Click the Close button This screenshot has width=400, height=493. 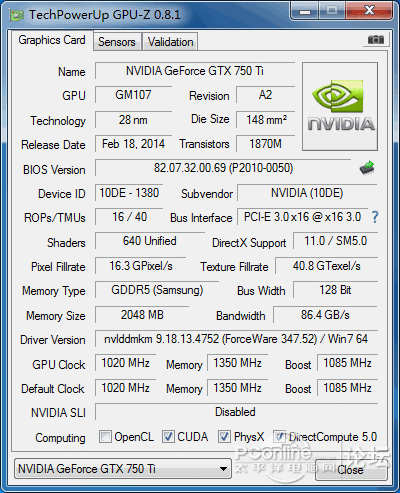pos(351,470)
